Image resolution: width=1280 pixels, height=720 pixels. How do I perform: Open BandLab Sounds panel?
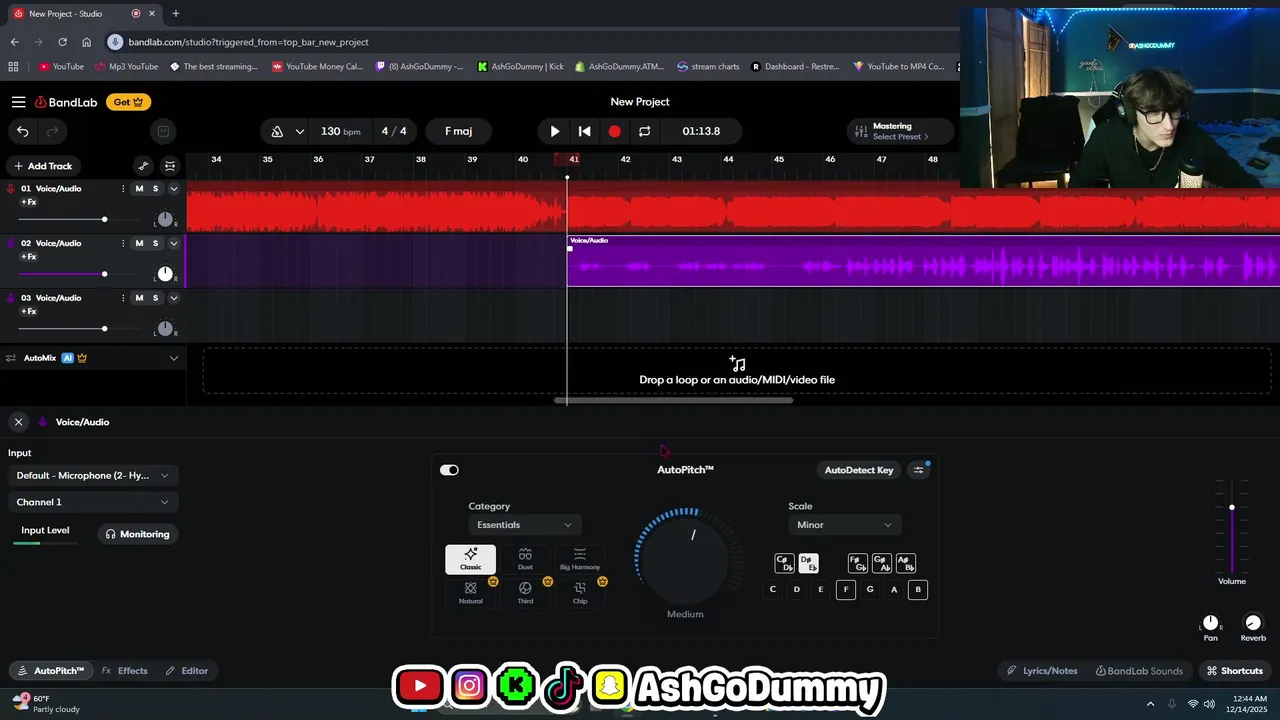click(x=1139, y=671)
